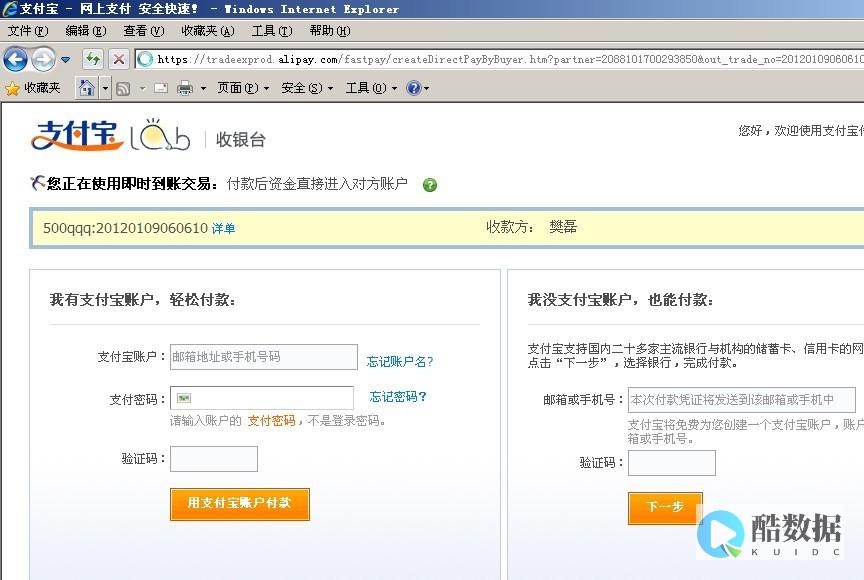This screenshot has width=864, height=580.
Task: Click the 下一步 button
Action: 665,507
